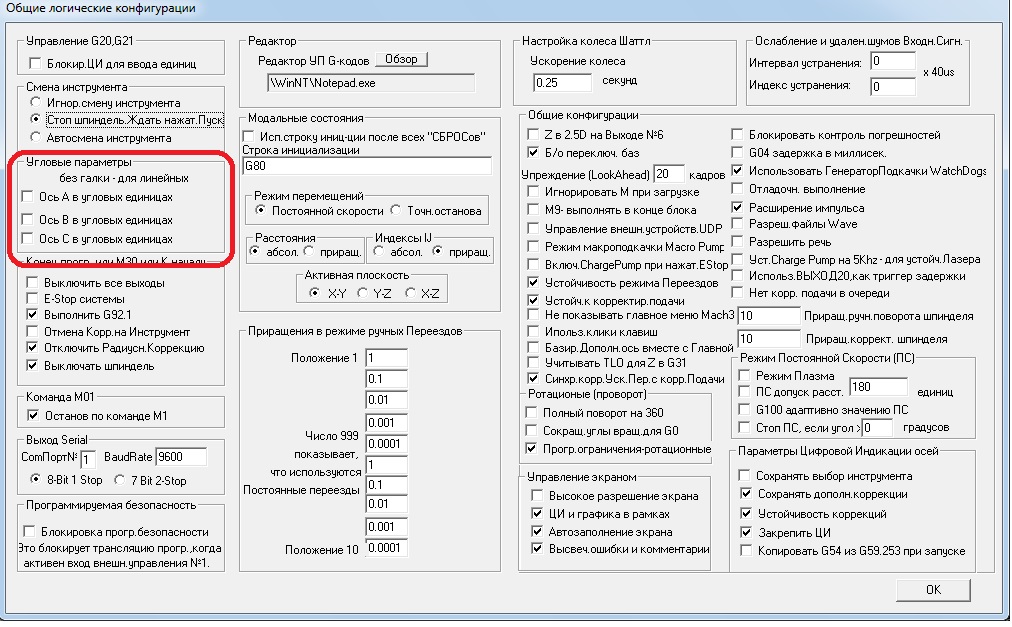Image resolution: width=1012 pixels, height=627 pixels.
Task: Select 'абсол.' under Расстояния
Action: point(255,251)
